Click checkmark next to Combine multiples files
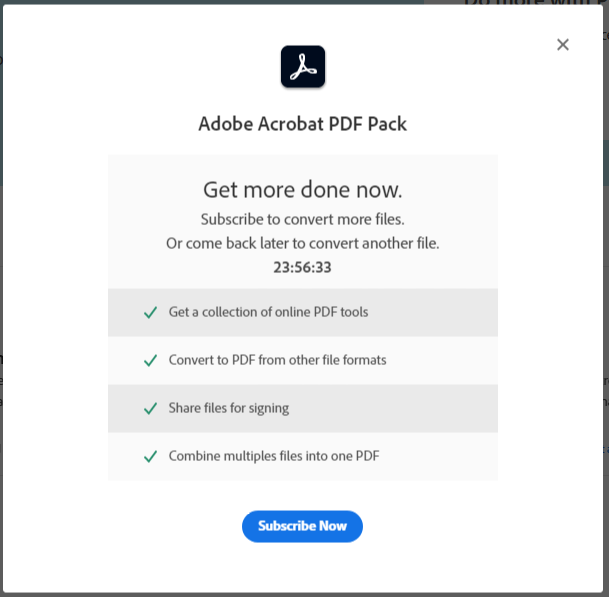The height and width of the screenshot is (597, 609). (150, 457)
